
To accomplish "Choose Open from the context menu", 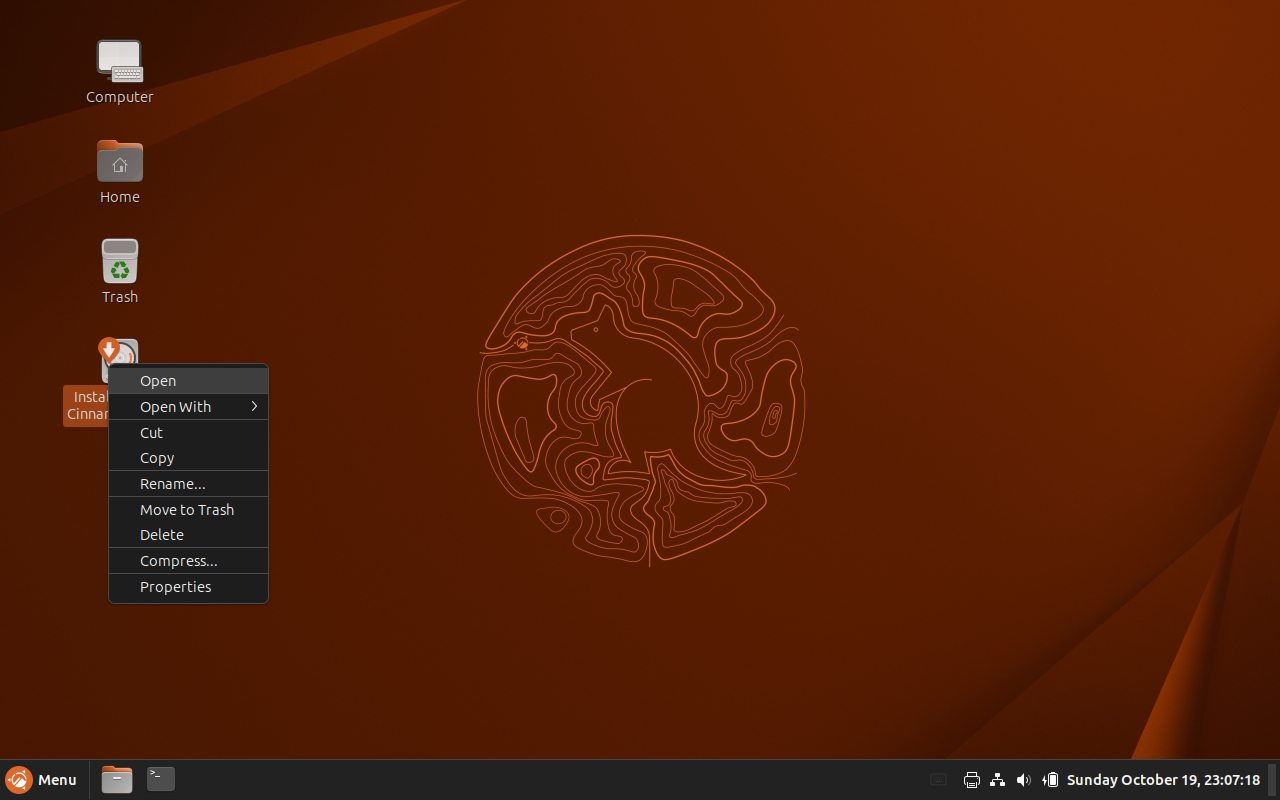I will pos(188,381).
